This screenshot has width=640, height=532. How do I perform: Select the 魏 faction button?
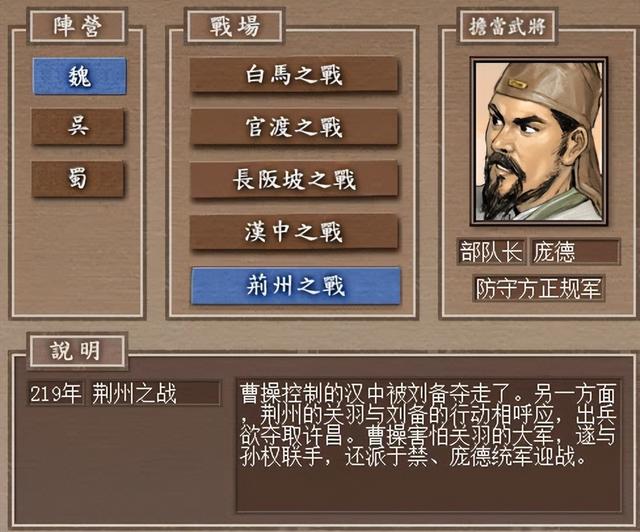(x=80, y=76)
